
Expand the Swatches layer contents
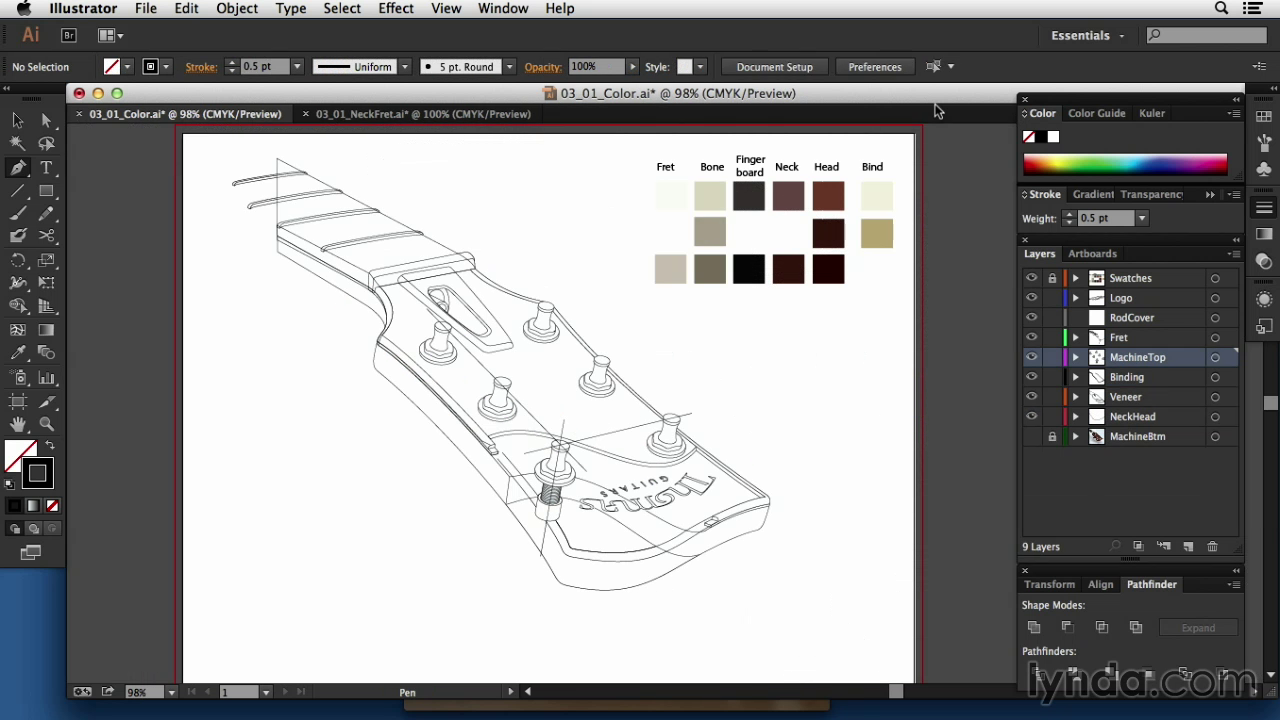(x=1076, y=278)
